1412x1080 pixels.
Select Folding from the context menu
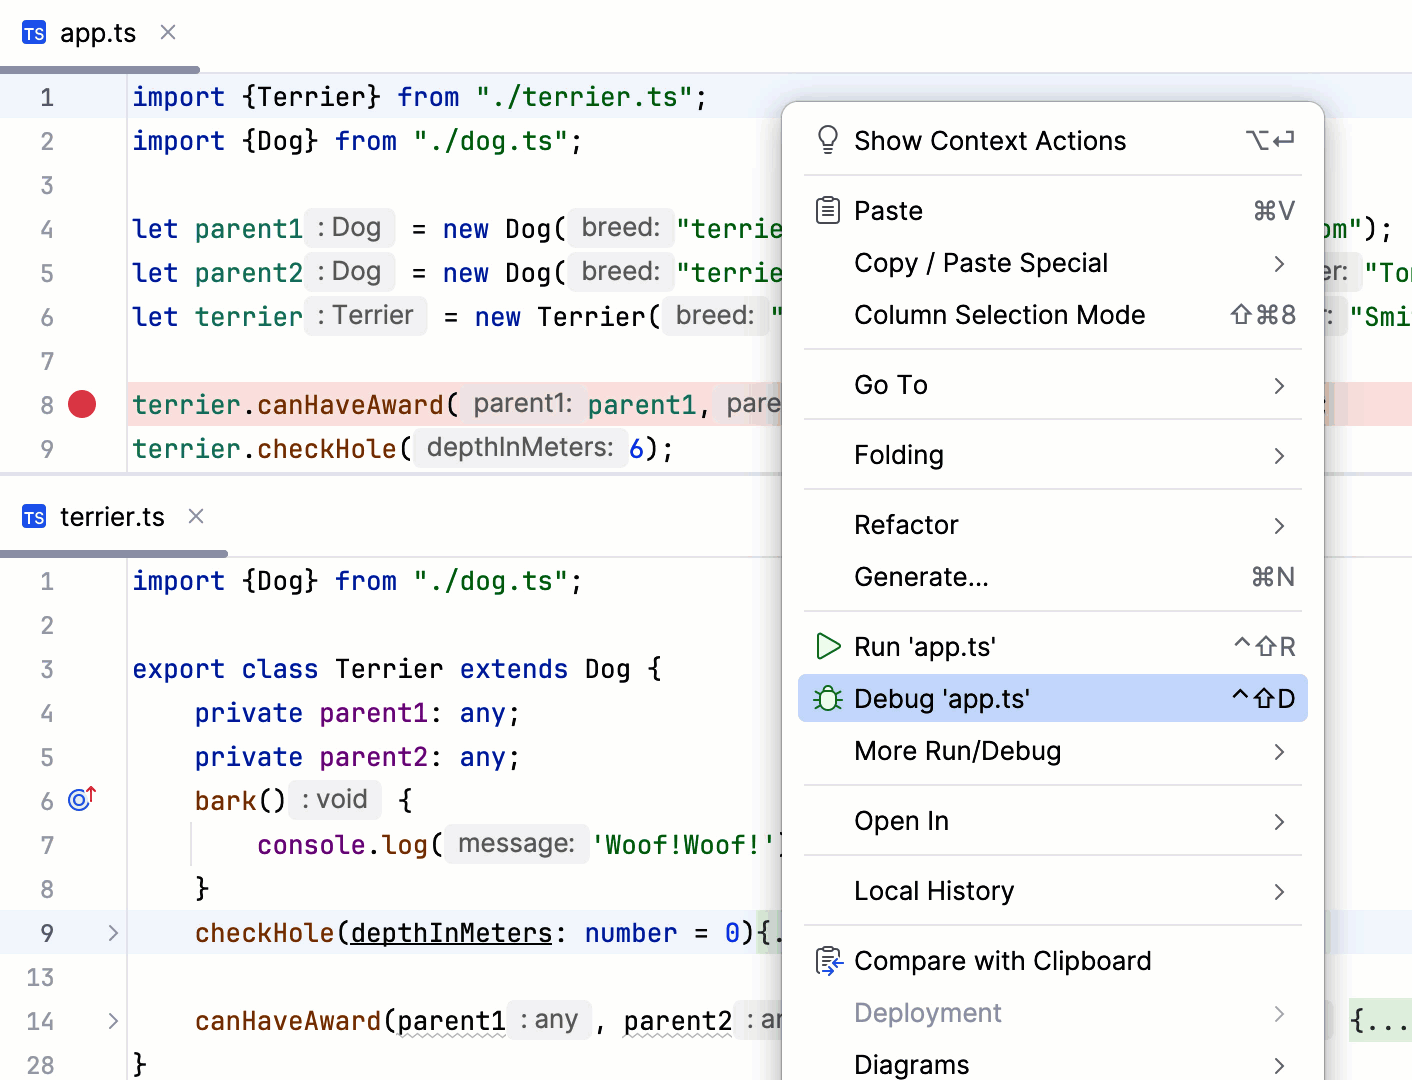[x=898, y=454]
